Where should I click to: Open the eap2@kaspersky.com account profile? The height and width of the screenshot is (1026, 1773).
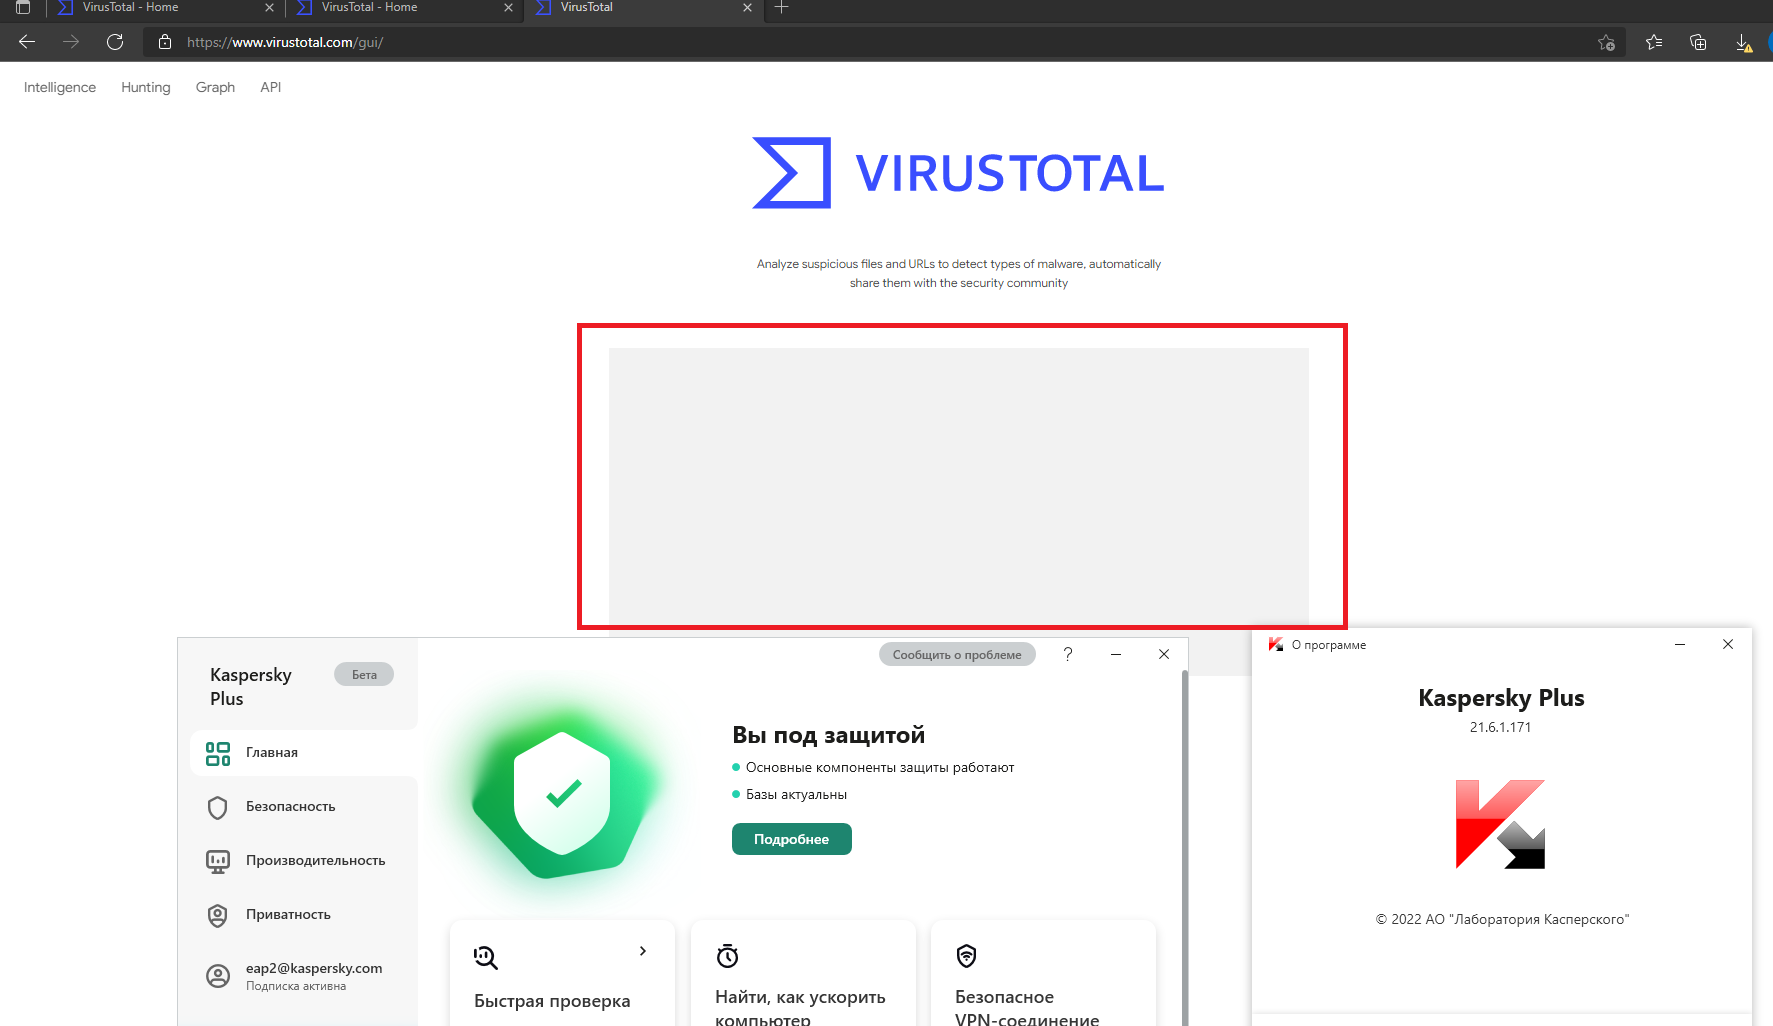(x=313, y=975)
